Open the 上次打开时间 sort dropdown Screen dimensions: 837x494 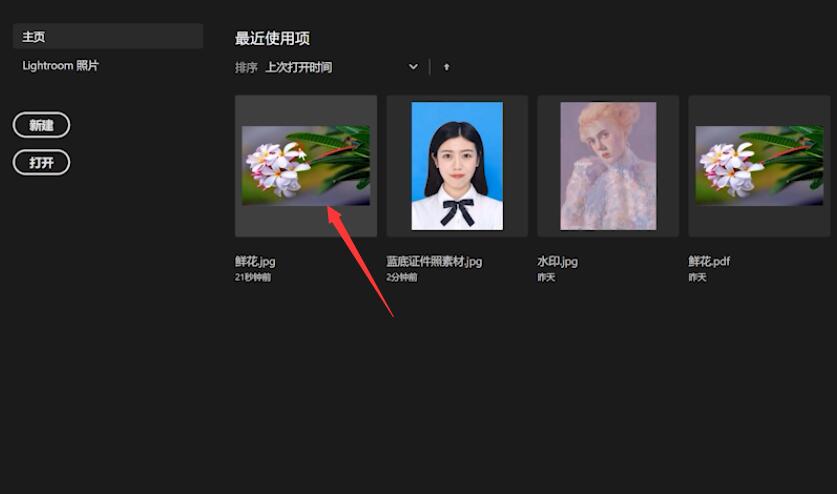click(342, 67)
